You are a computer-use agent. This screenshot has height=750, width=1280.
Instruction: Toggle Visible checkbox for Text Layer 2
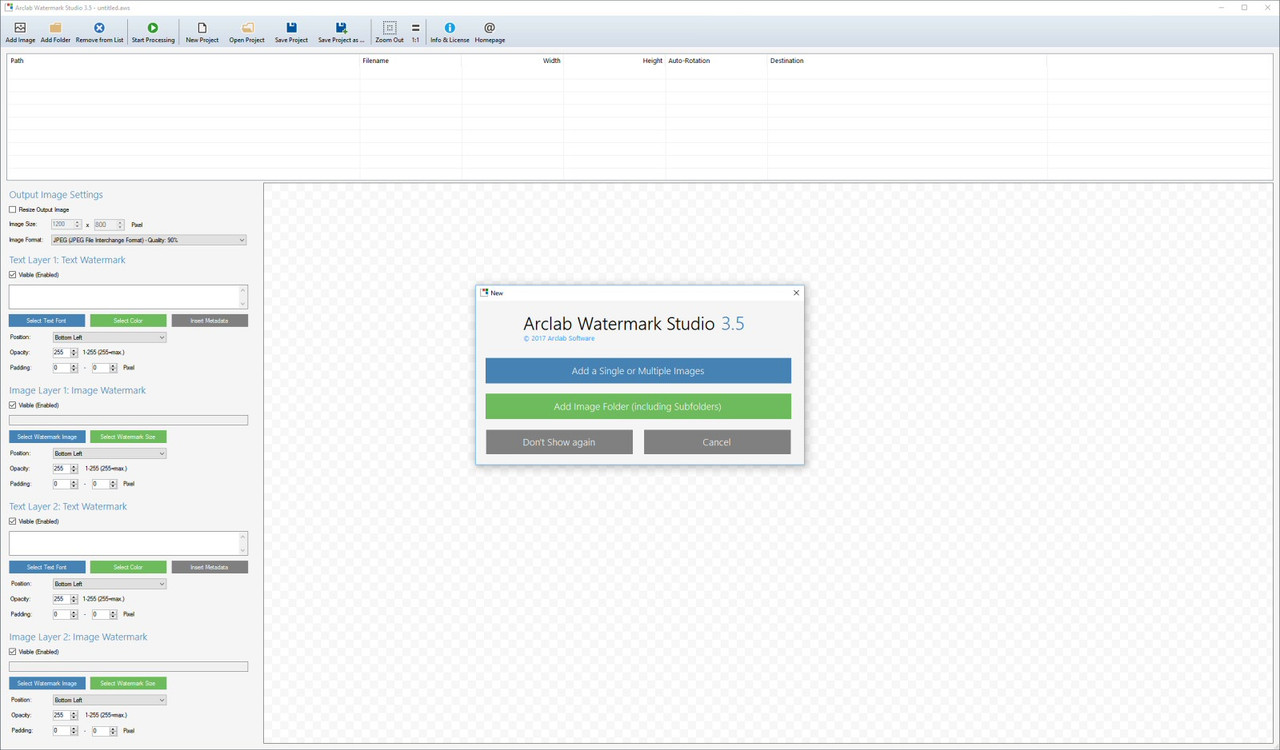point(13,522)
